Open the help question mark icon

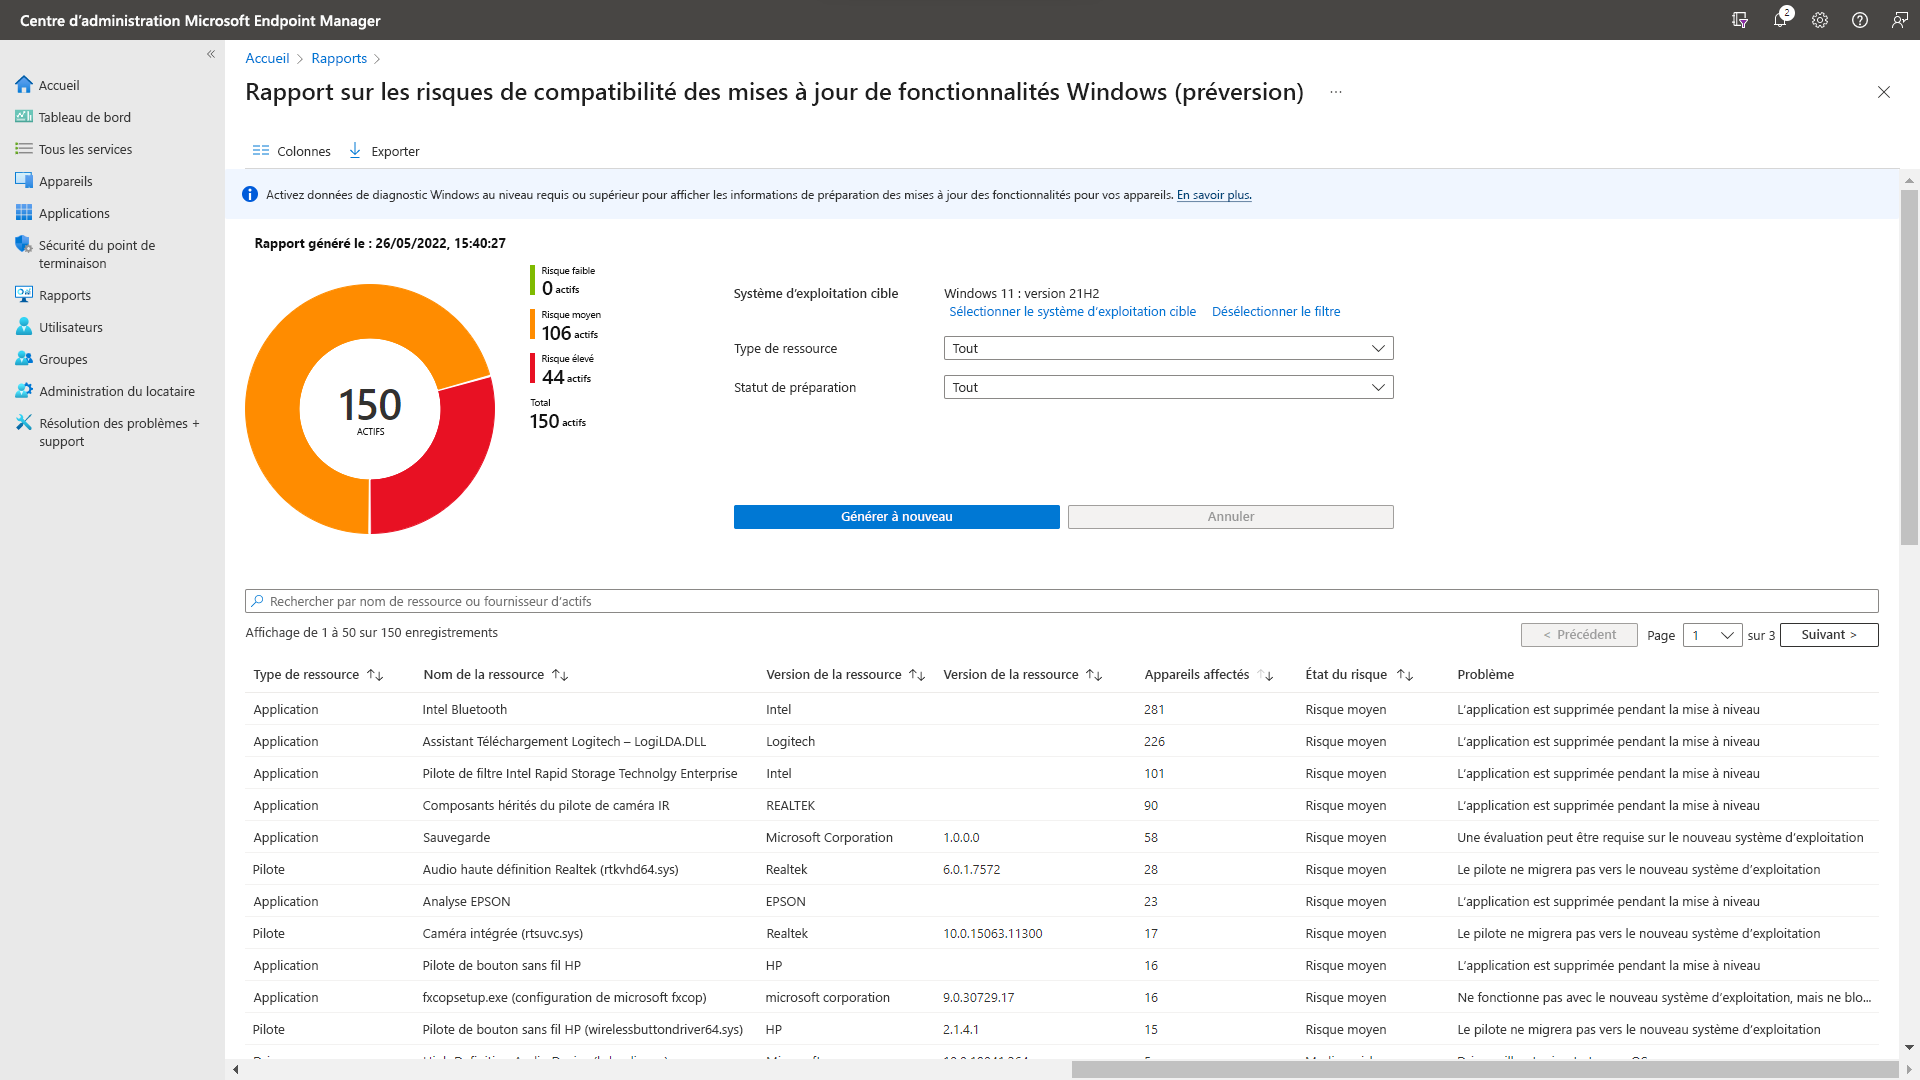point(1860,20)
